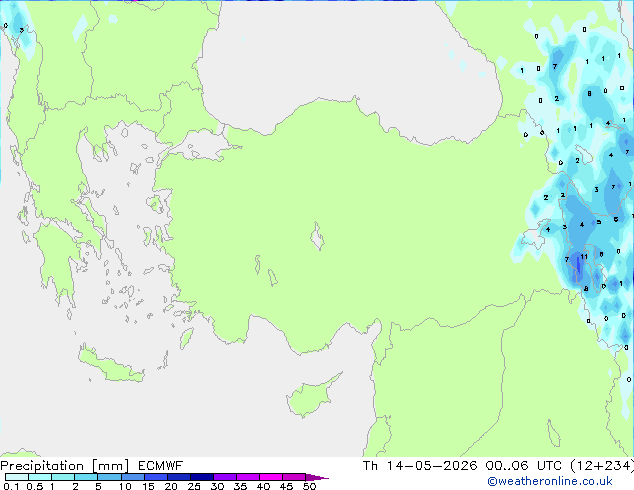Click the island of Crete on the map
The height and width of the screenshot is (490, 634).
(111, 366)
